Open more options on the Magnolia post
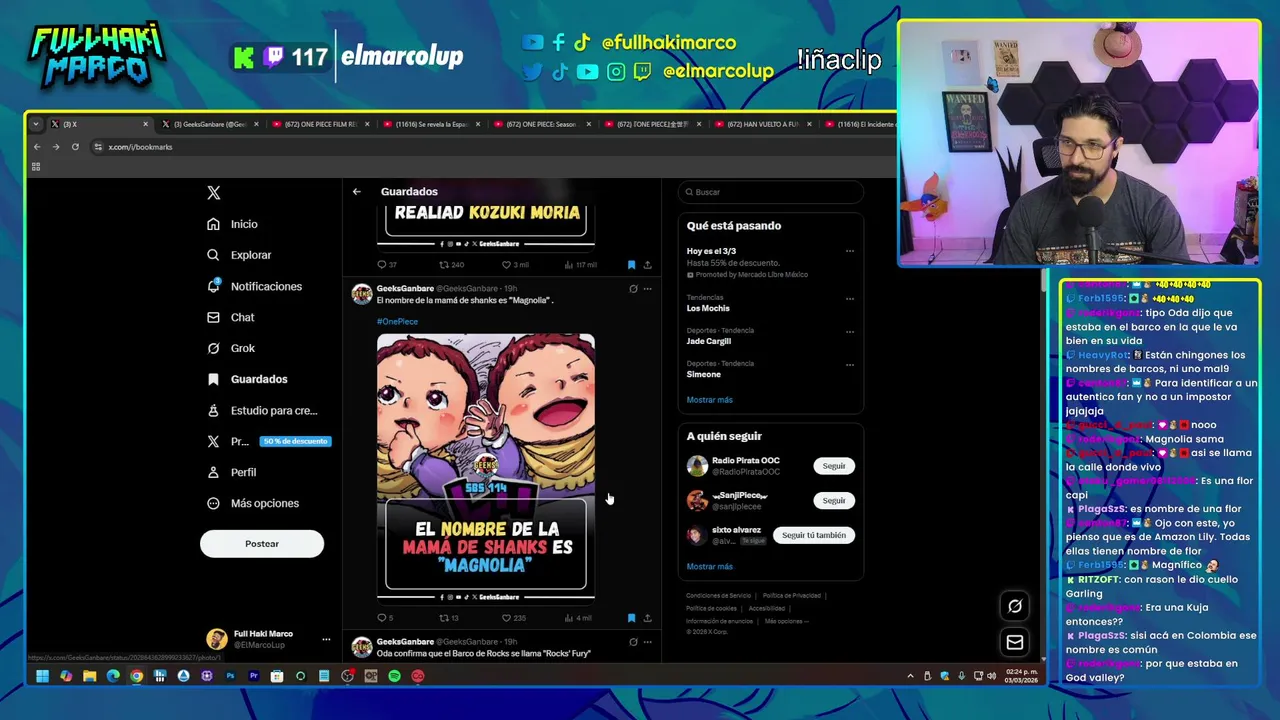The height and width of the screenshot is (720, 1280). pos(648,289)
